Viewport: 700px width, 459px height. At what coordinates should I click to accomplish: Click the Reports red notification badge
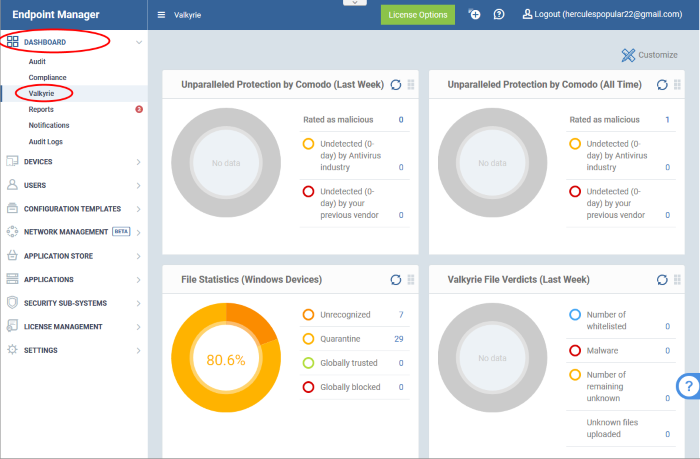point(139,109)
